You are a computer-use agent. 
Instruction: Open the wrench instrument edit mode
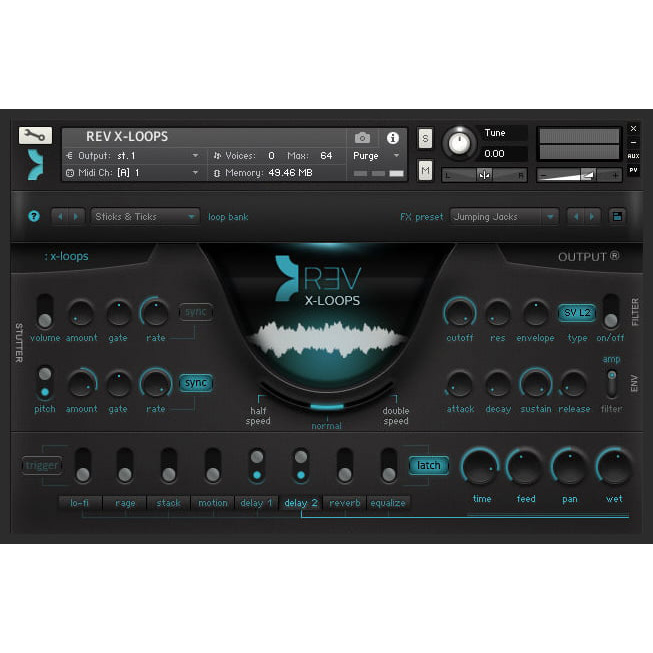coord(35,135)
